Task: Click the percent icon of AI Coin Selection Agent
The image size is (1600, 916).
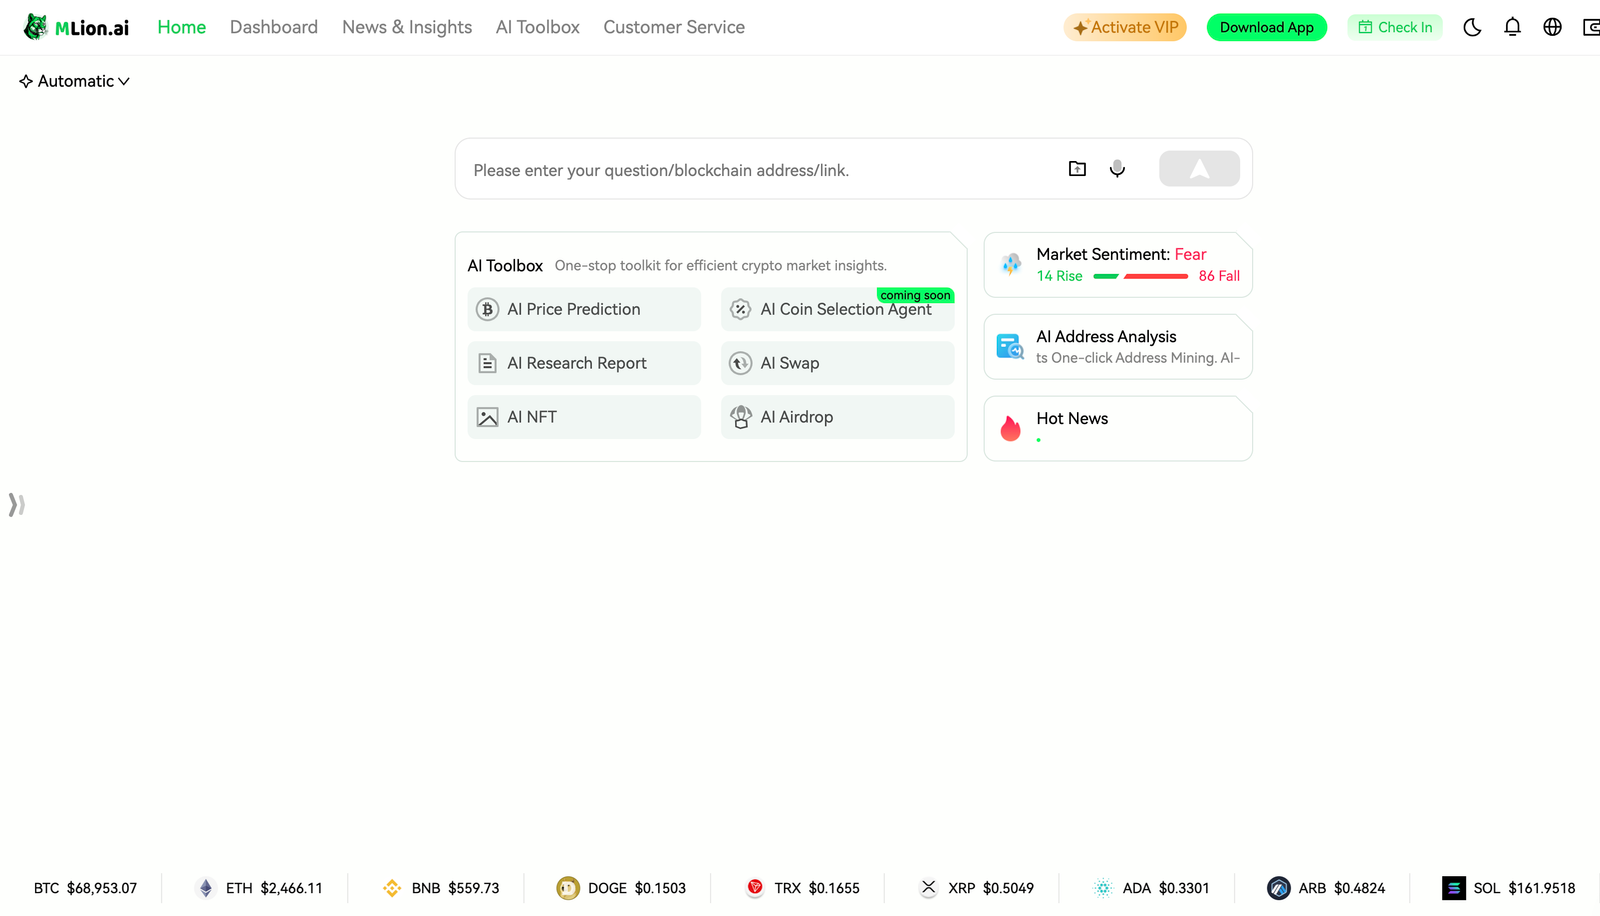Action: point(741,309)
